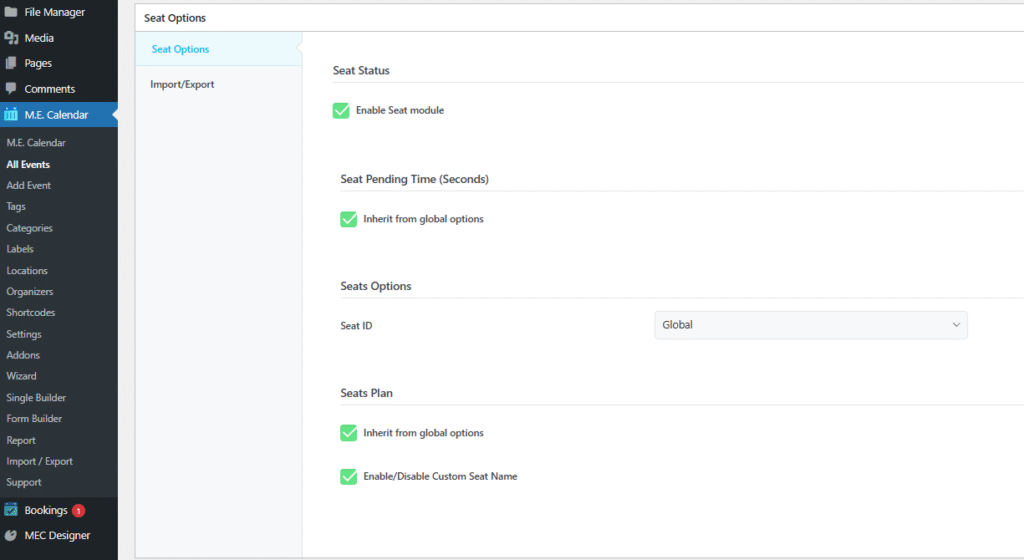
Task: Open Add Event in the sidebar
Action: coord(29,186)
